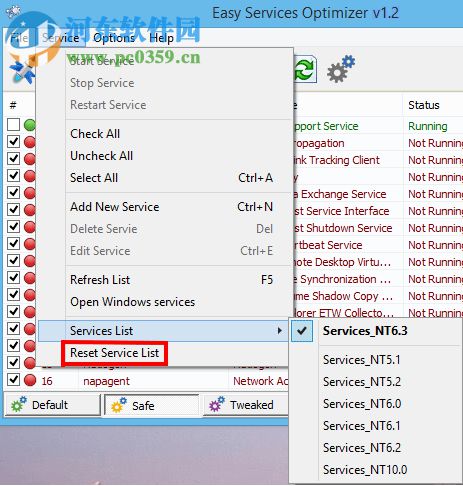Click Reset Service List entry
This screenshot has width=463, height=486.
pos(114,353)
